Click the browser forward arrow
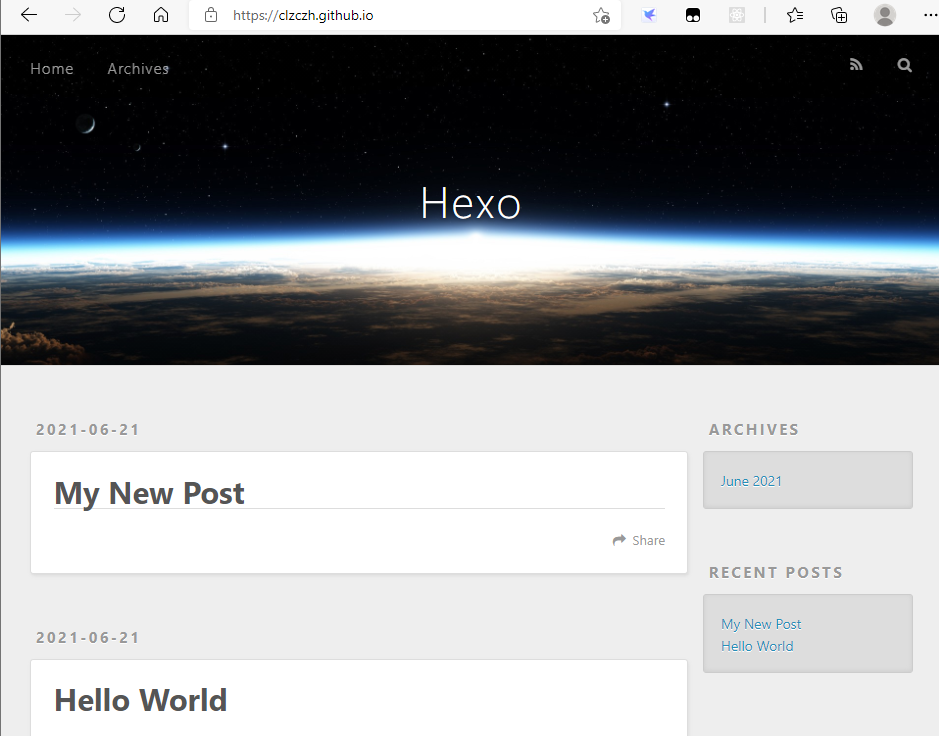 (72, 15)
